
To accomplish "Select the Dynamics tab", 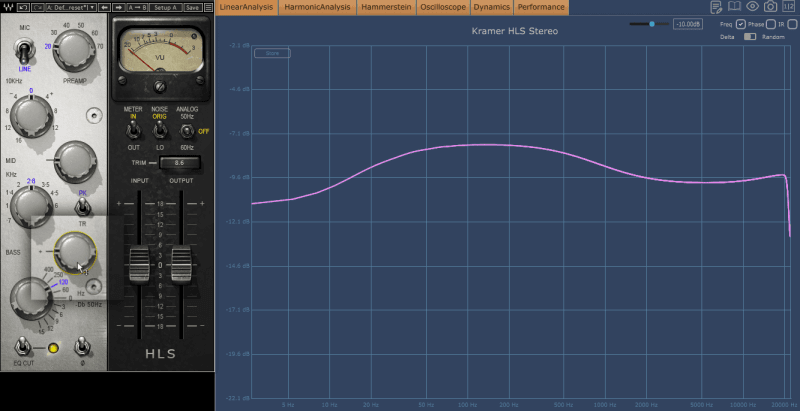I will click(x=491, y=7).
